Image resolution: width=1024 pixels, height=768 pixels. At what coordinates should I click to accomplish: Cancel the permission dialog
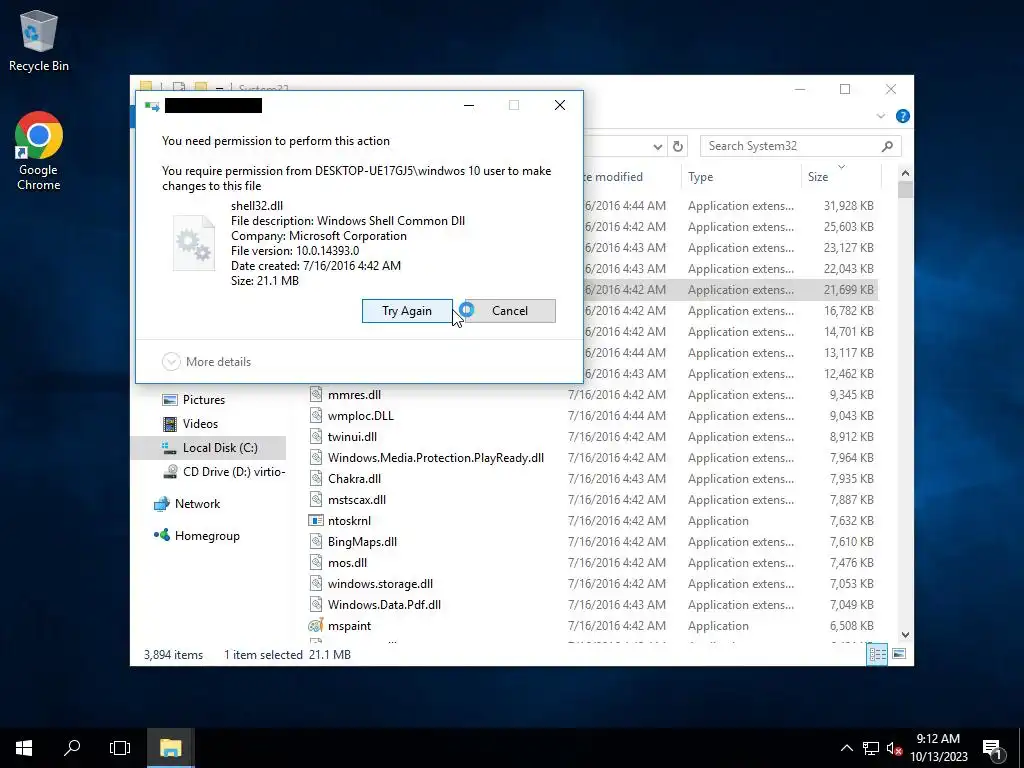coord(509,311)
